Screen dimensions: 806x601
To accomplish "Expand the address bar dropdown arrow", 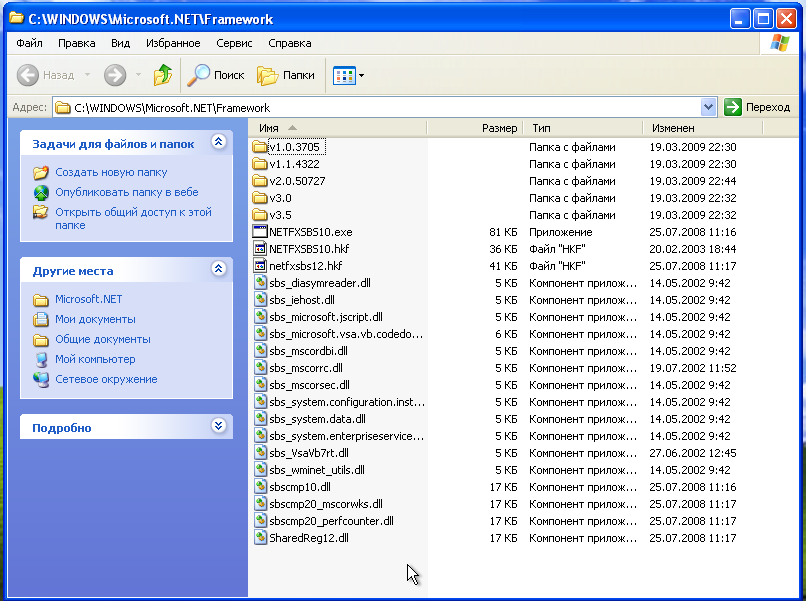I will click(x=708, y=107).
